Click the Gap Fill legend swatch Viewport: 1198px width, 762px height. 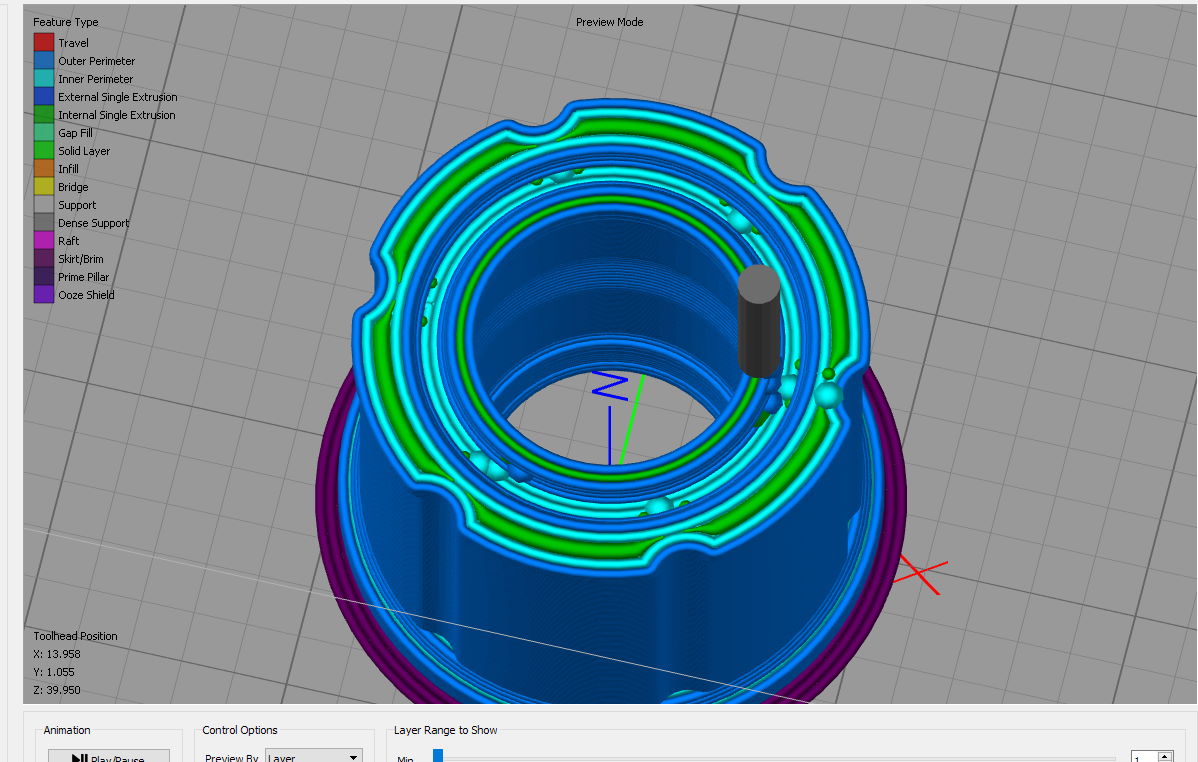pyautogui.click(x=44, y=133)
